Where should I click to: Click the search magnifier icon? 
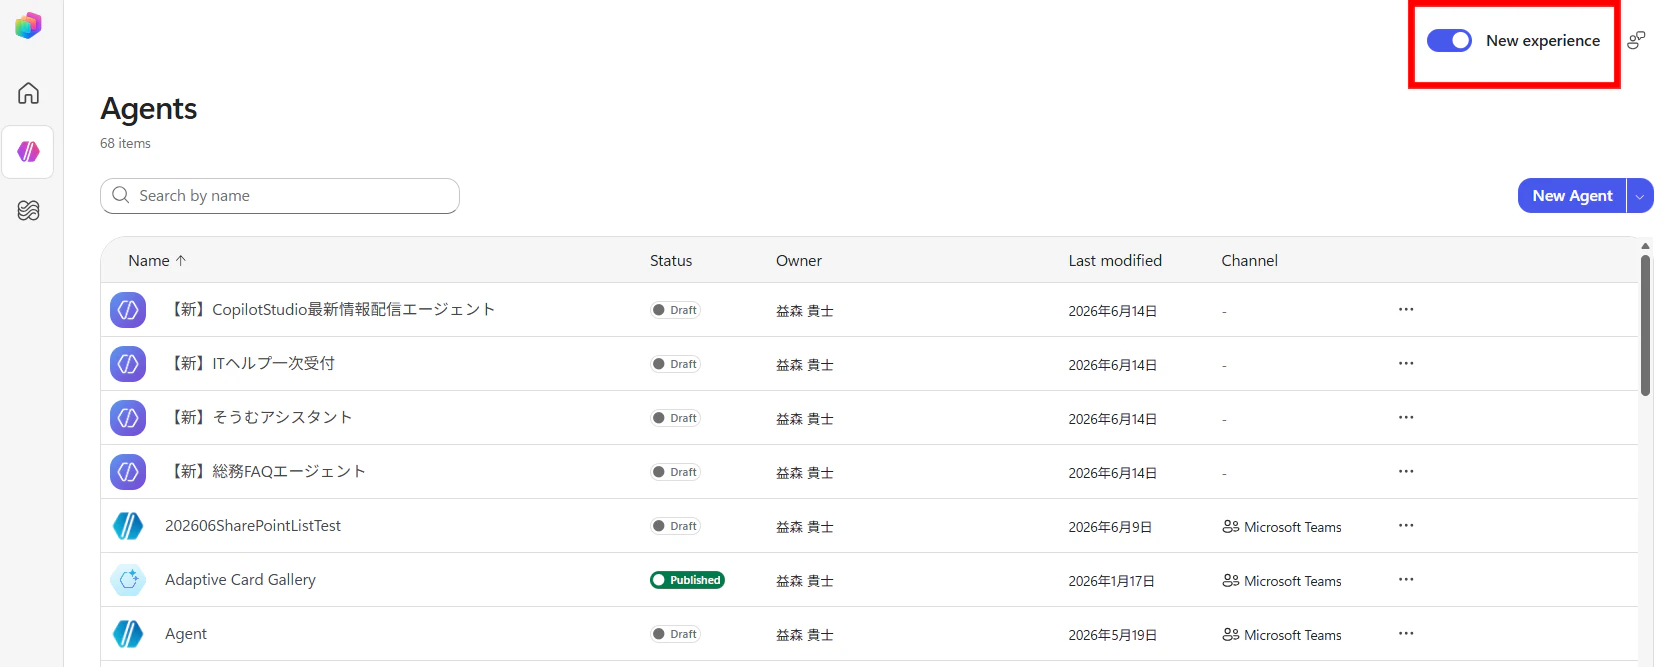point(121,195)
